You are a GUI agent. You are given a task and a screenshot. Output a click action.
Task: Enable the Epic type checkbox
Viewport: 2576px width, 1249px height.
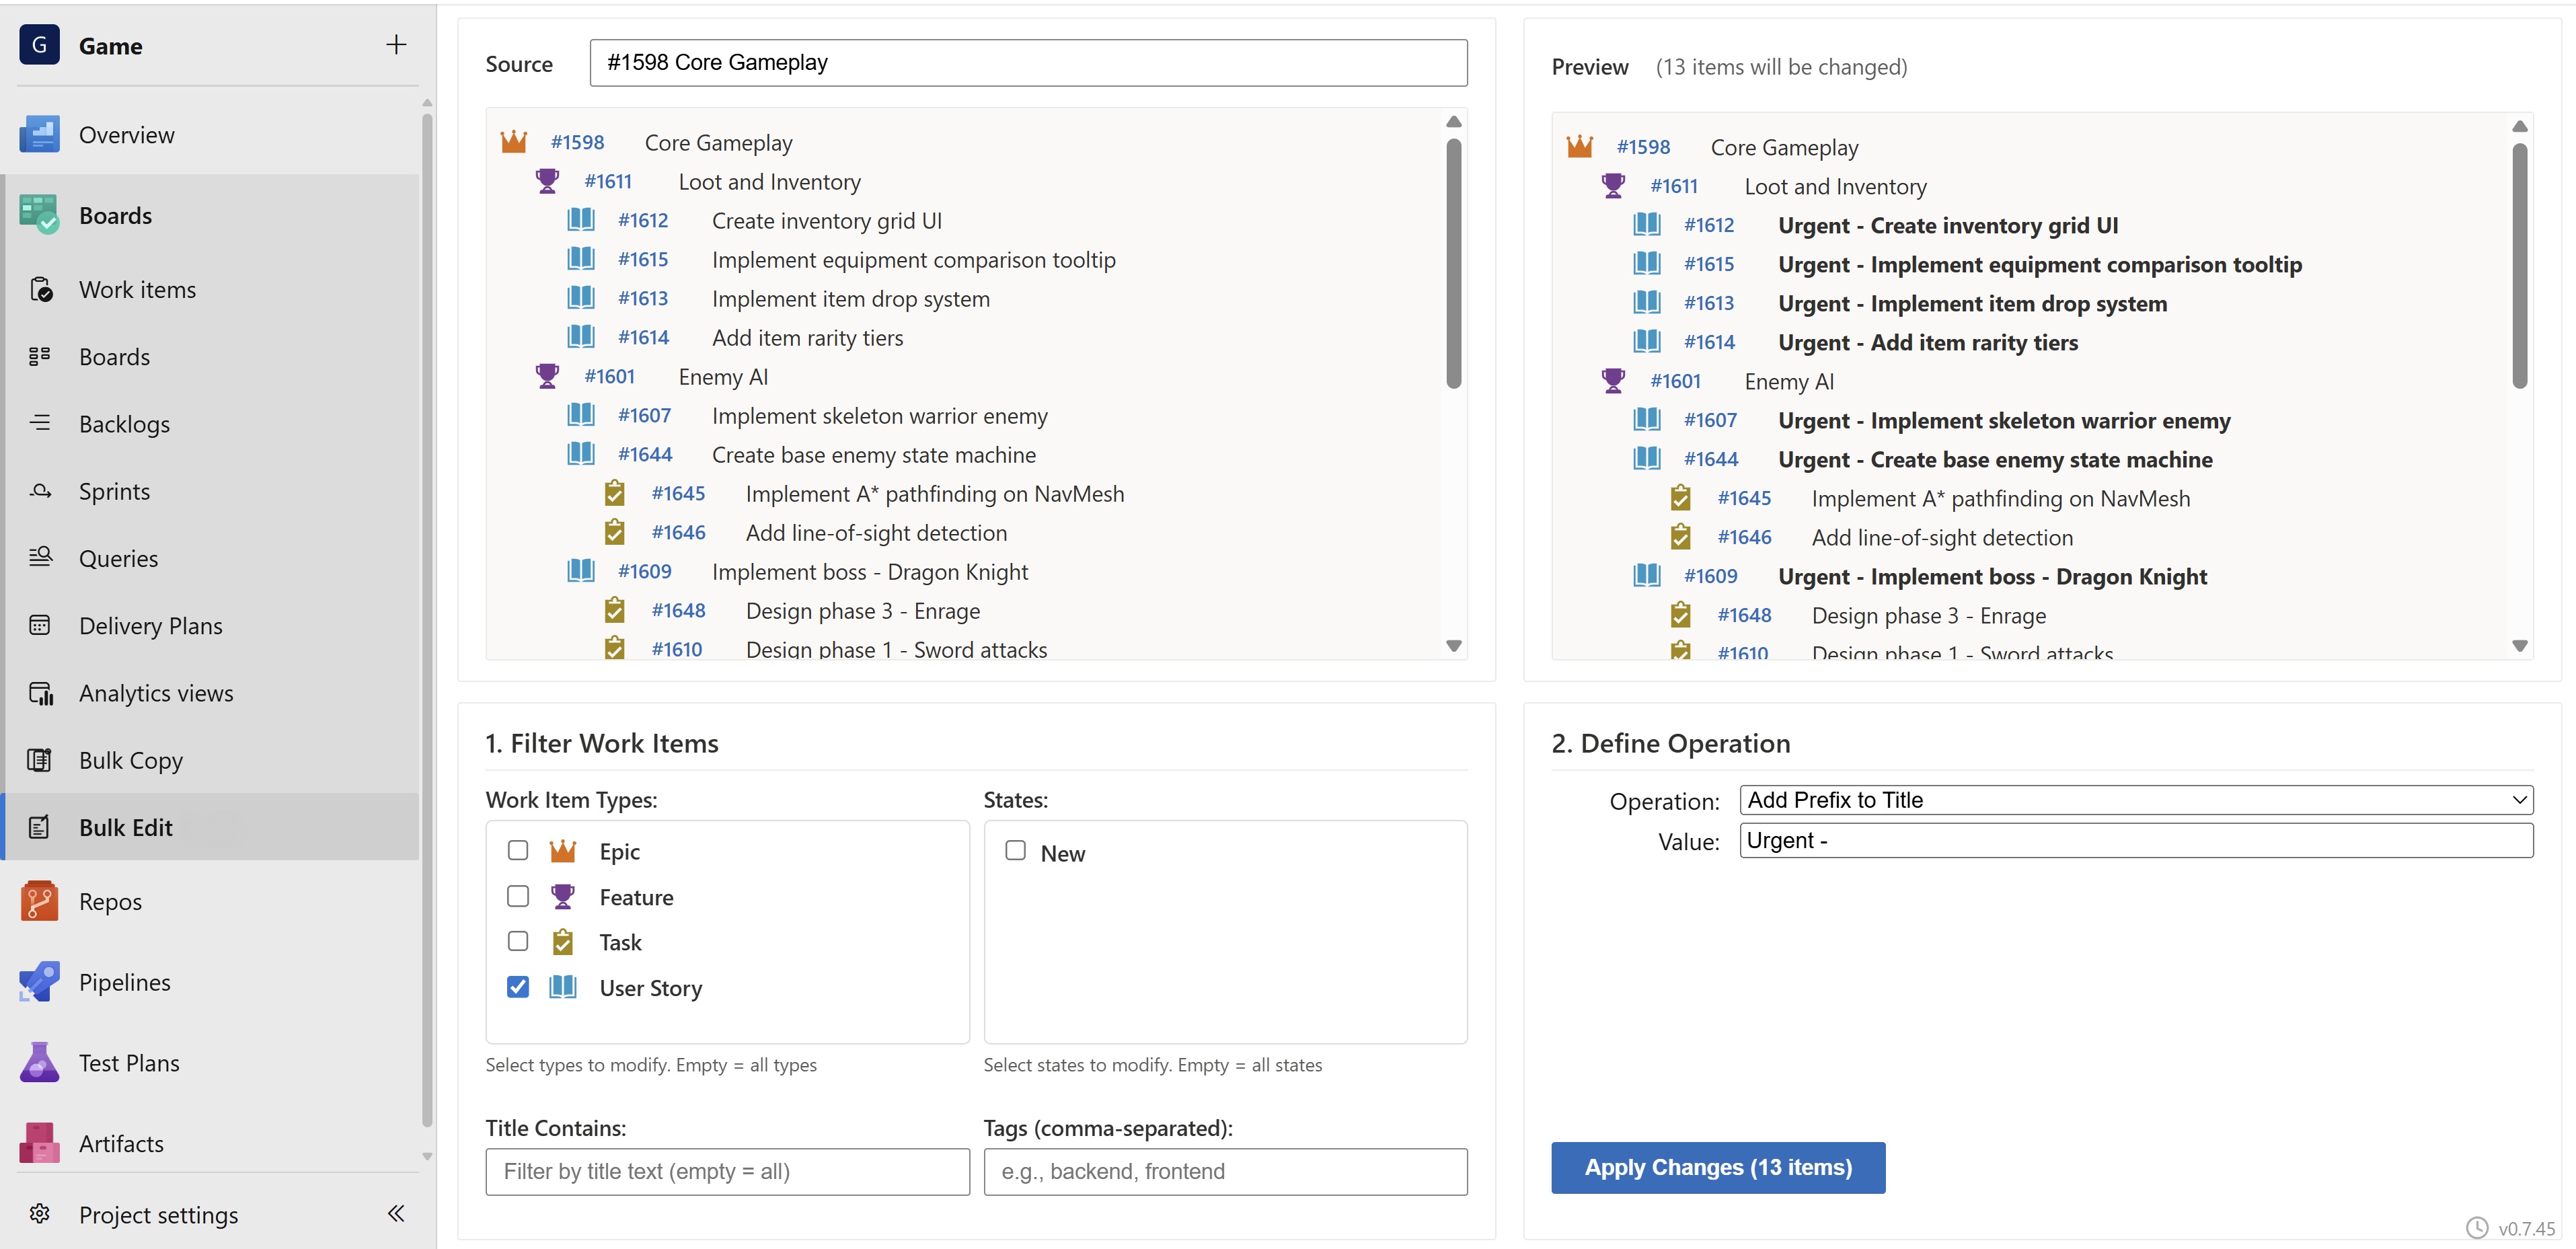pos(518,850)
